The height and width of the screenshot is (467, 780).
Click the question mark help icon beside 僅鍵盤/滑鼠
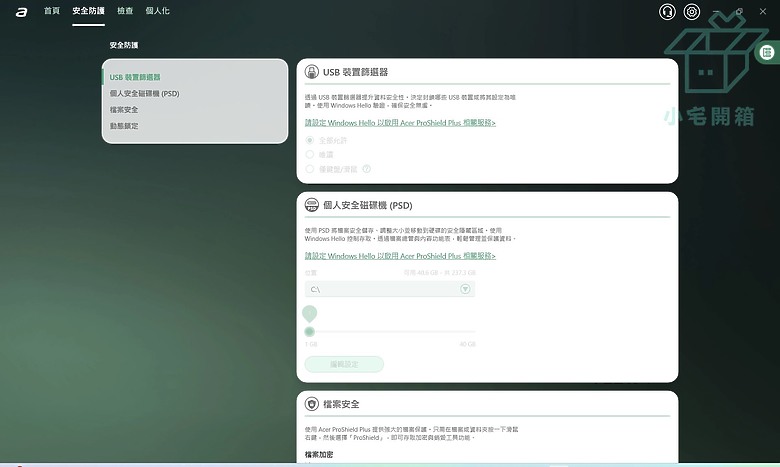click(x=367, y=169)
